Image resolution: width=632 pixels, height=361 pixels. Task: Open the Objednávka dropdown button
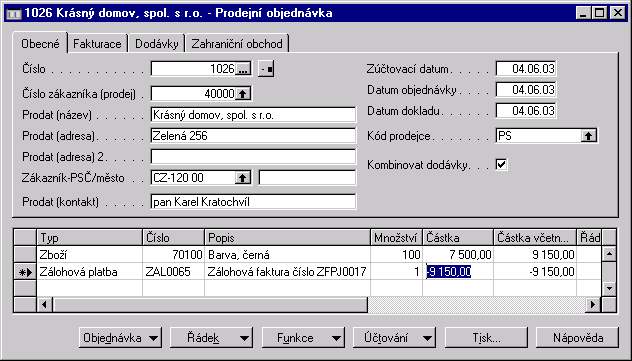point(120,338)
